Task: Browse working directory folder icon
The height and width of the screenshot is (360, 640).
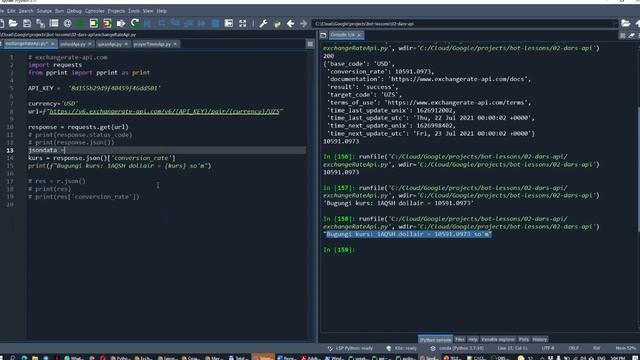Action: [625, 24]
